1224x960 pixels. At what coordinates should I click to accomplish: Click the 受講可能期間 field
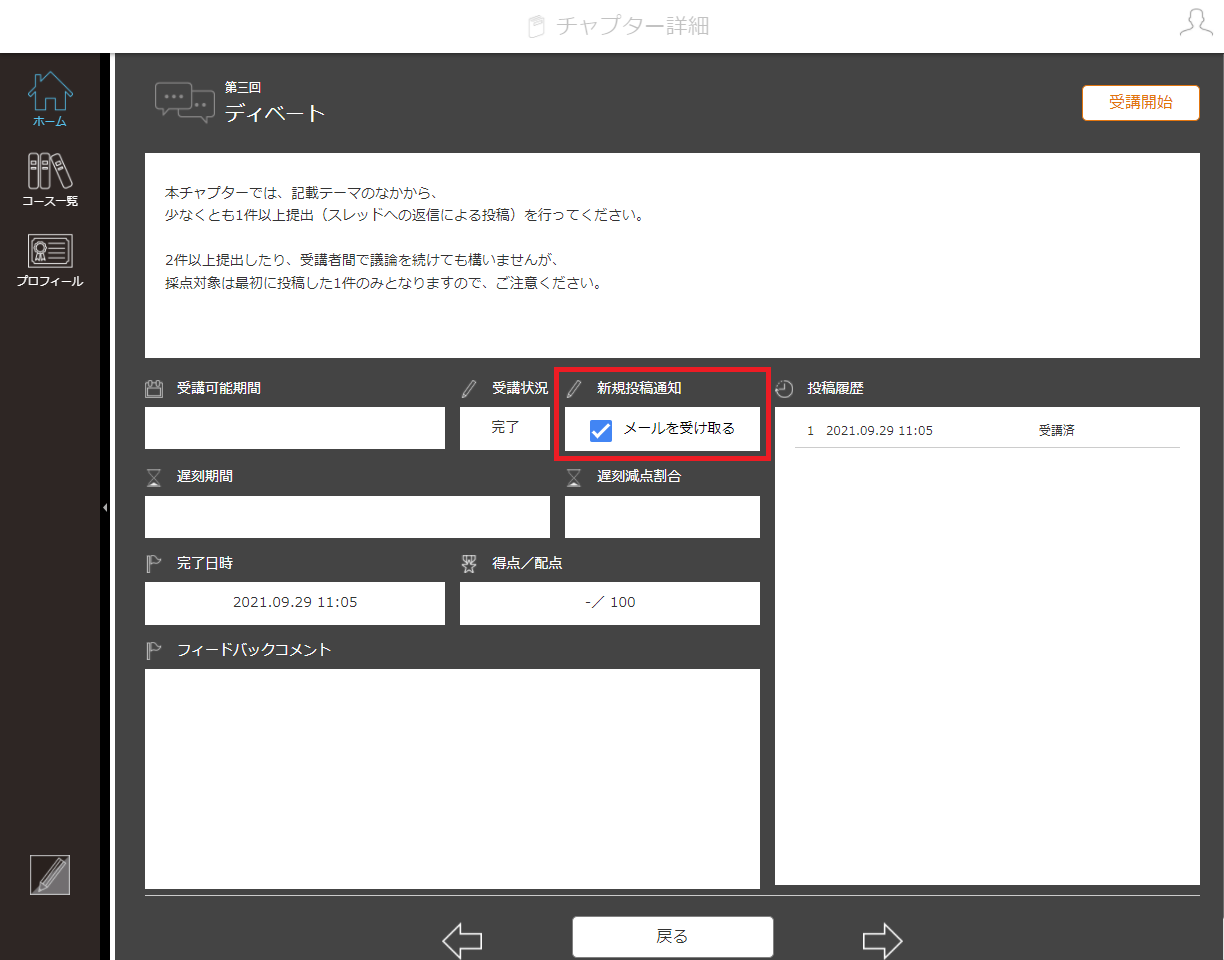point(295,428)
